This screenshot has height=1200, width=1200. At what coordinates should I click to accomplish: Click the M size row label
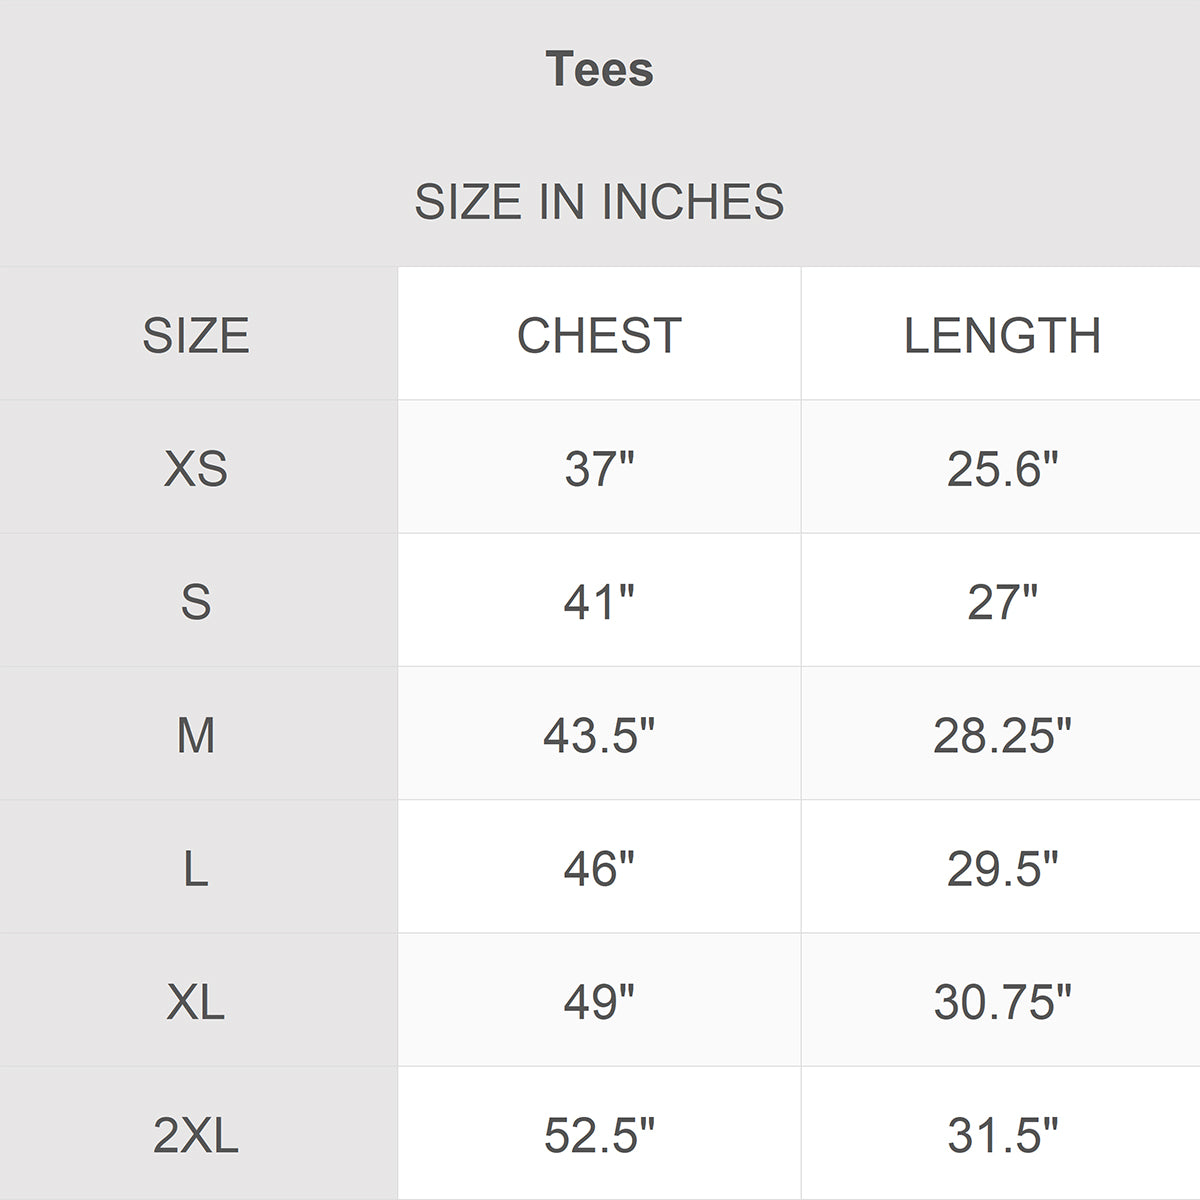196,735
